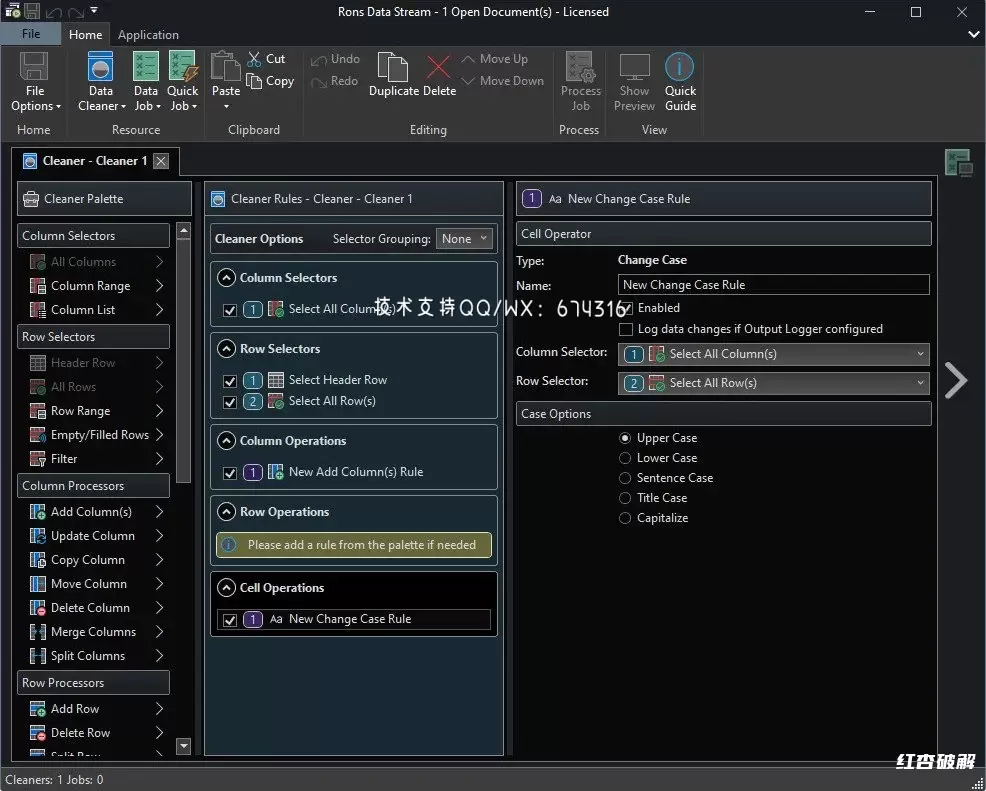Viewport: 986px width, 791px height.
Task: Collapse the Column Selectors rules section
Action: coord(226,278)
